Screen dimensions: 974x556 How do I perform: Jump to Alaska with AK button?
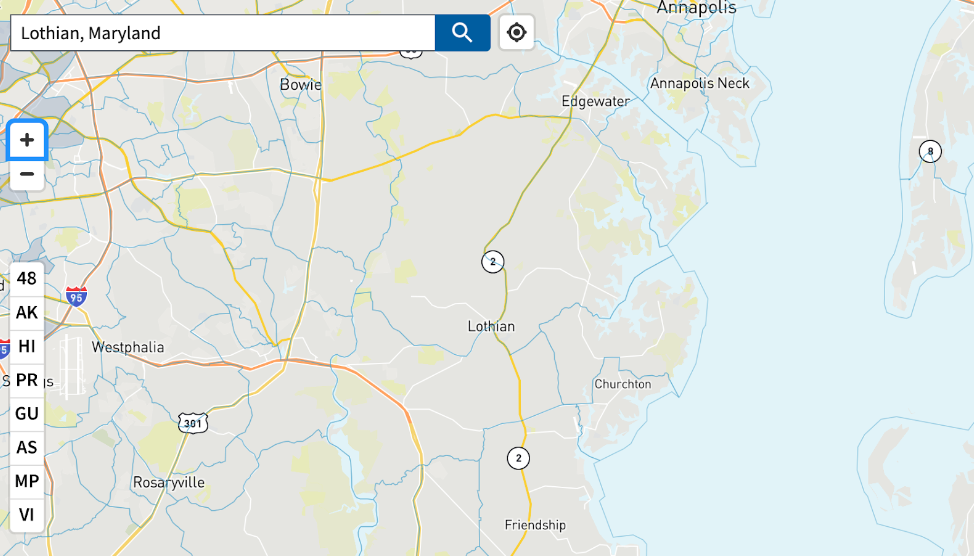27,312
